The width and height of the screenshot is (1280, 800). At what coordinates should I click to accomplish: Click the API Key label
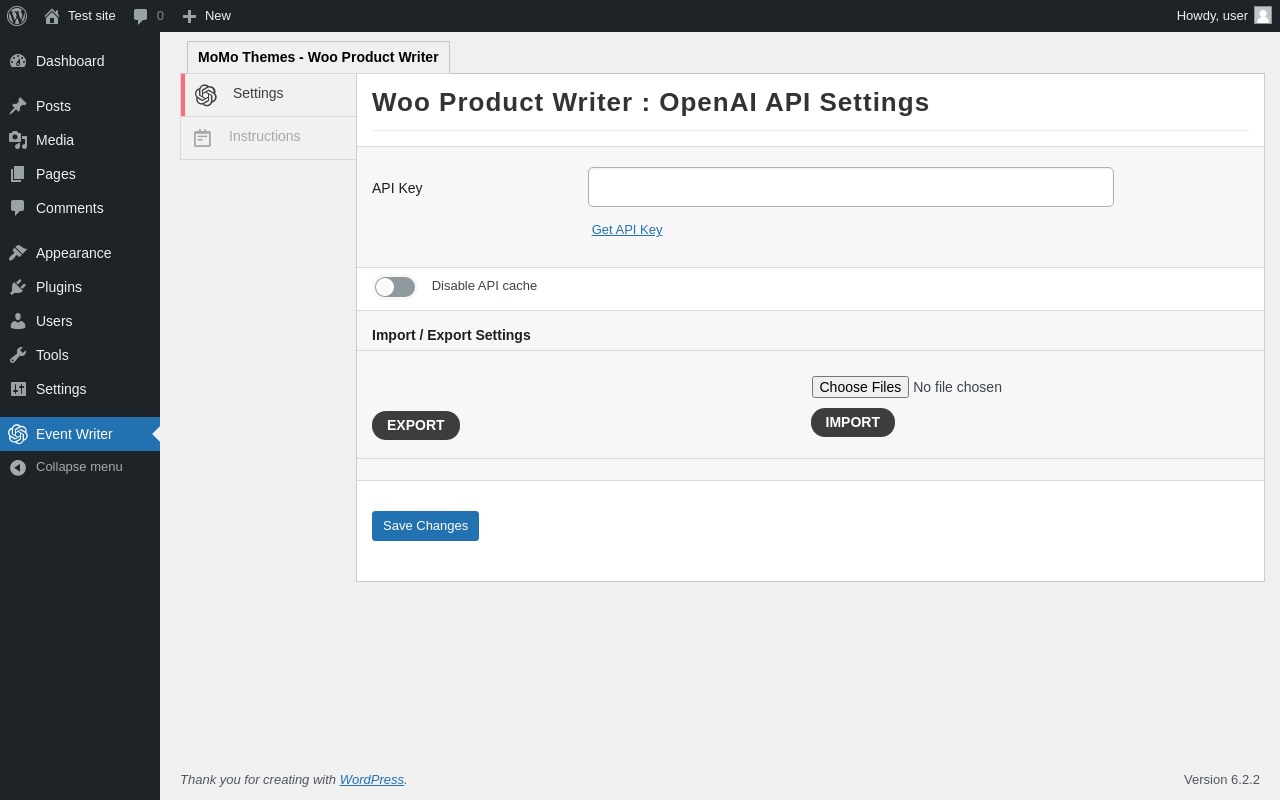(x=397, y=188)
